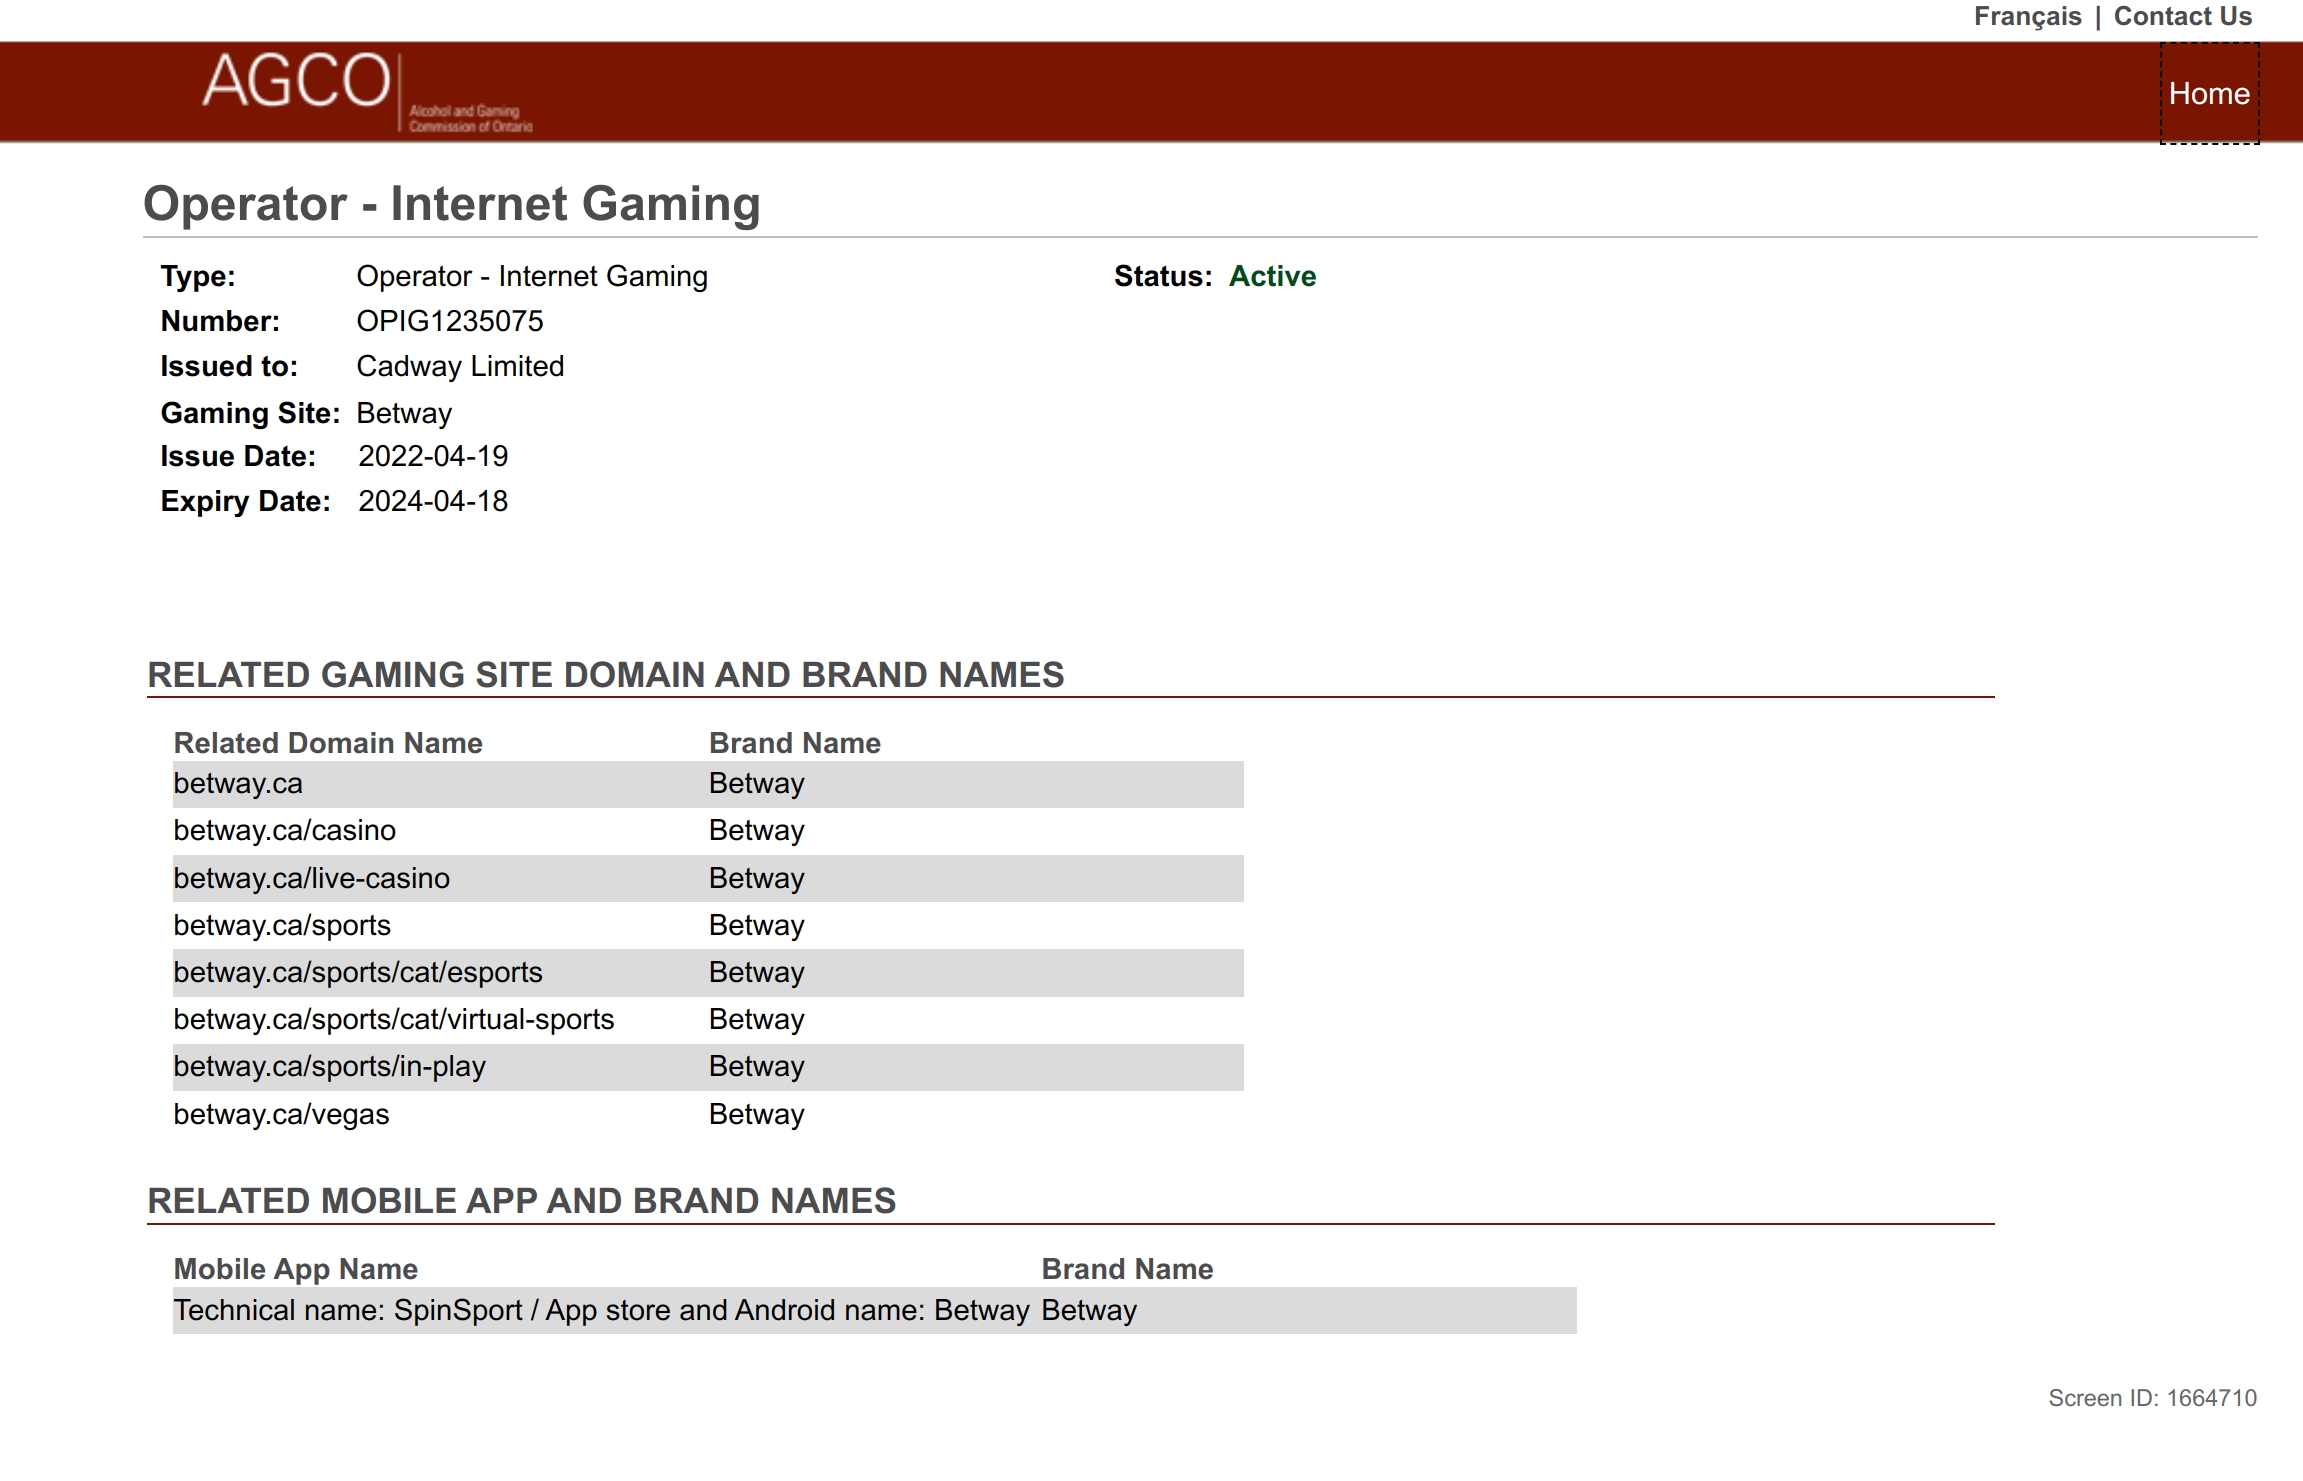Click the Operator - Internet Gaming heading
Viewport: 2303px width, 1481px height.
tap(451, 205)
